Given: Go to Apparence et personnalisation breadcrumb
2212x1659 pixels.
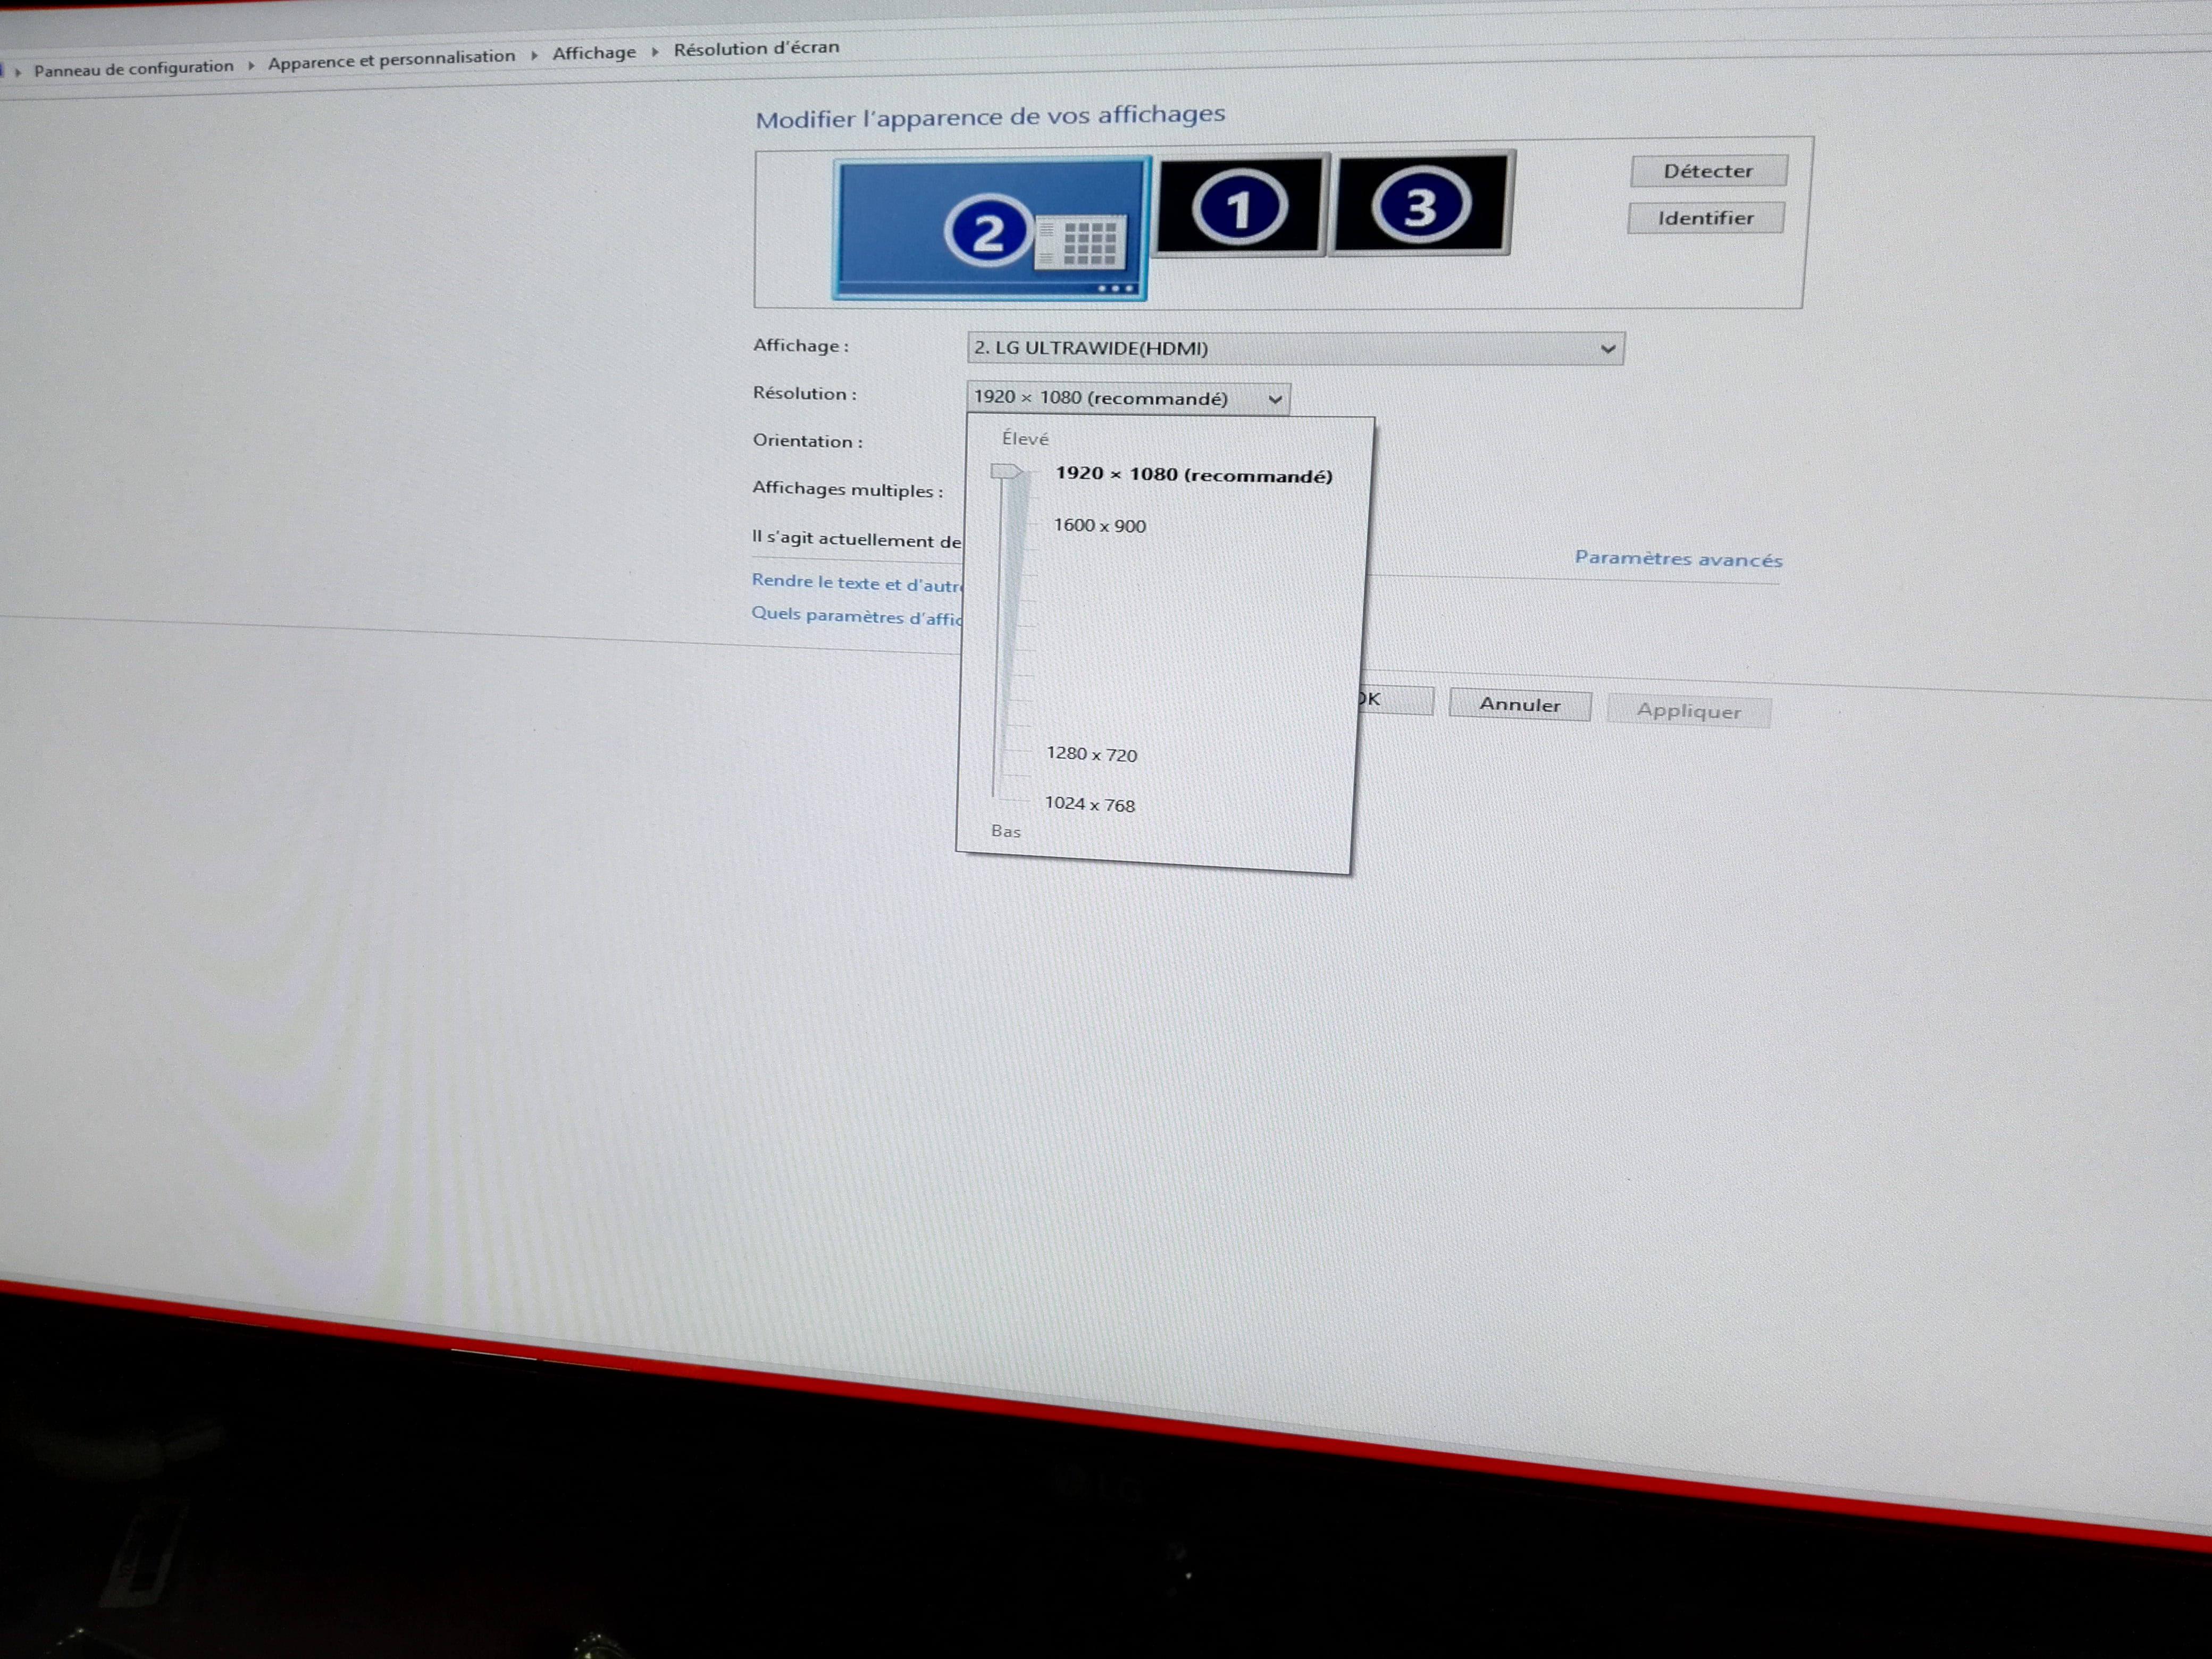Looking at the screenshot, I should point(391,59).
